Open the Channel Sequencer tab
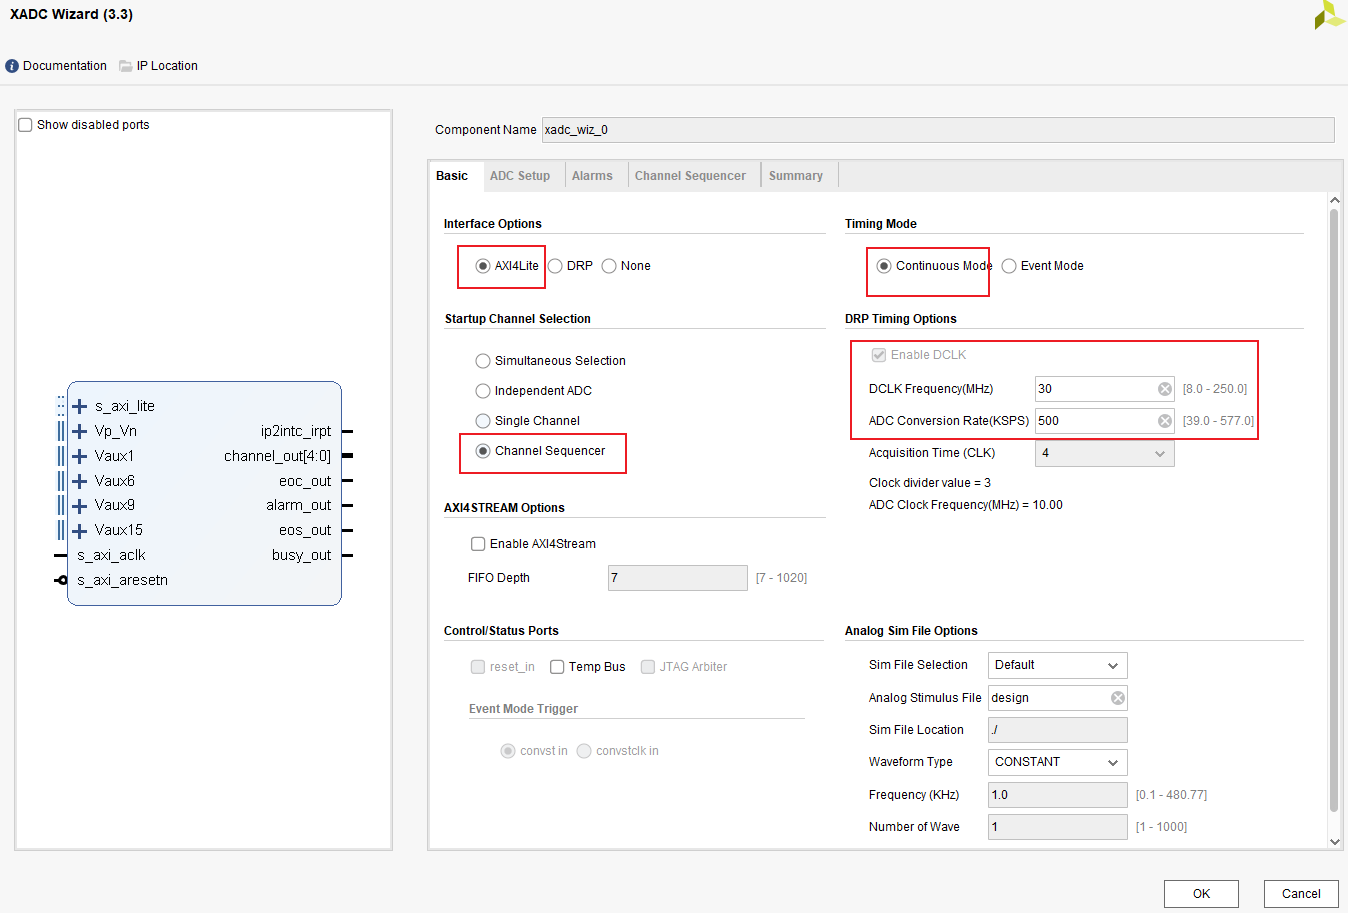 tap(690, 176)
